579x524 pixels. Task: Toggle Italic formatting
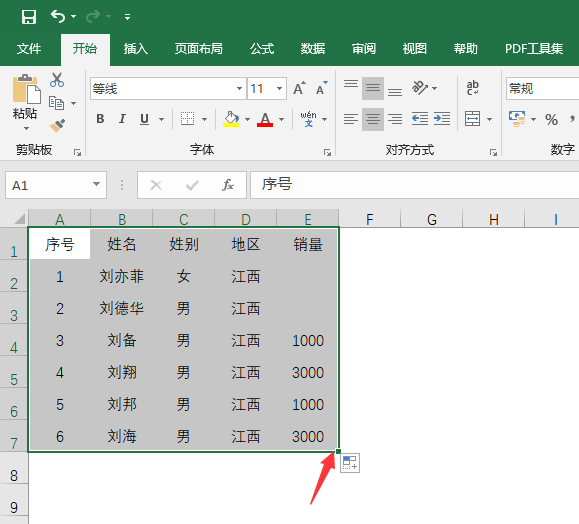122,119
